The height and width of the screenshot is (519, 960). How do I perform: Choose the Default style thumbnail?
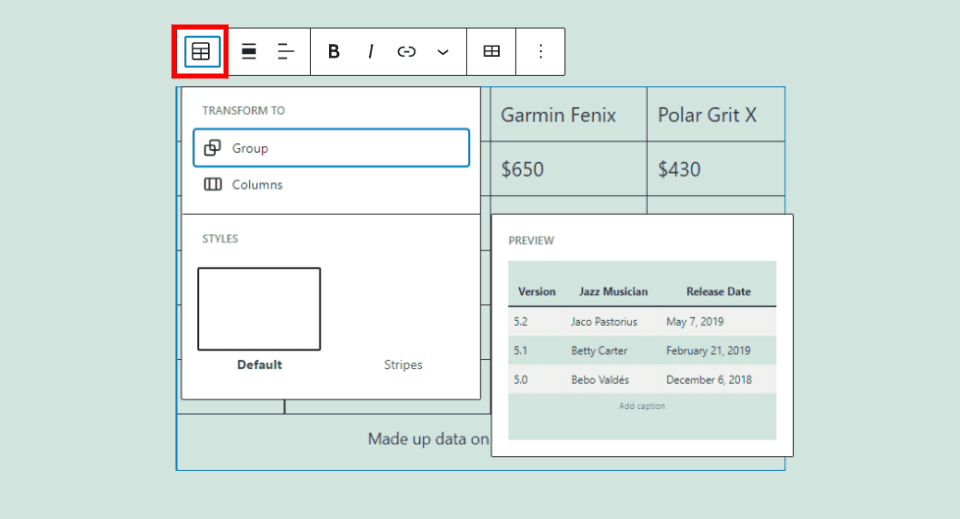click(x=259, y=309)
